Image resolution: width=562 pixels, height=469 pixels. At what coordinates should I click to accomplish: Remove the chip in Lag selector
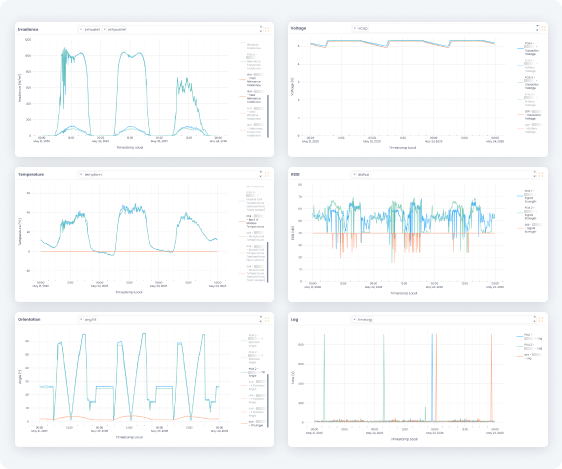(x=355, y=319)
